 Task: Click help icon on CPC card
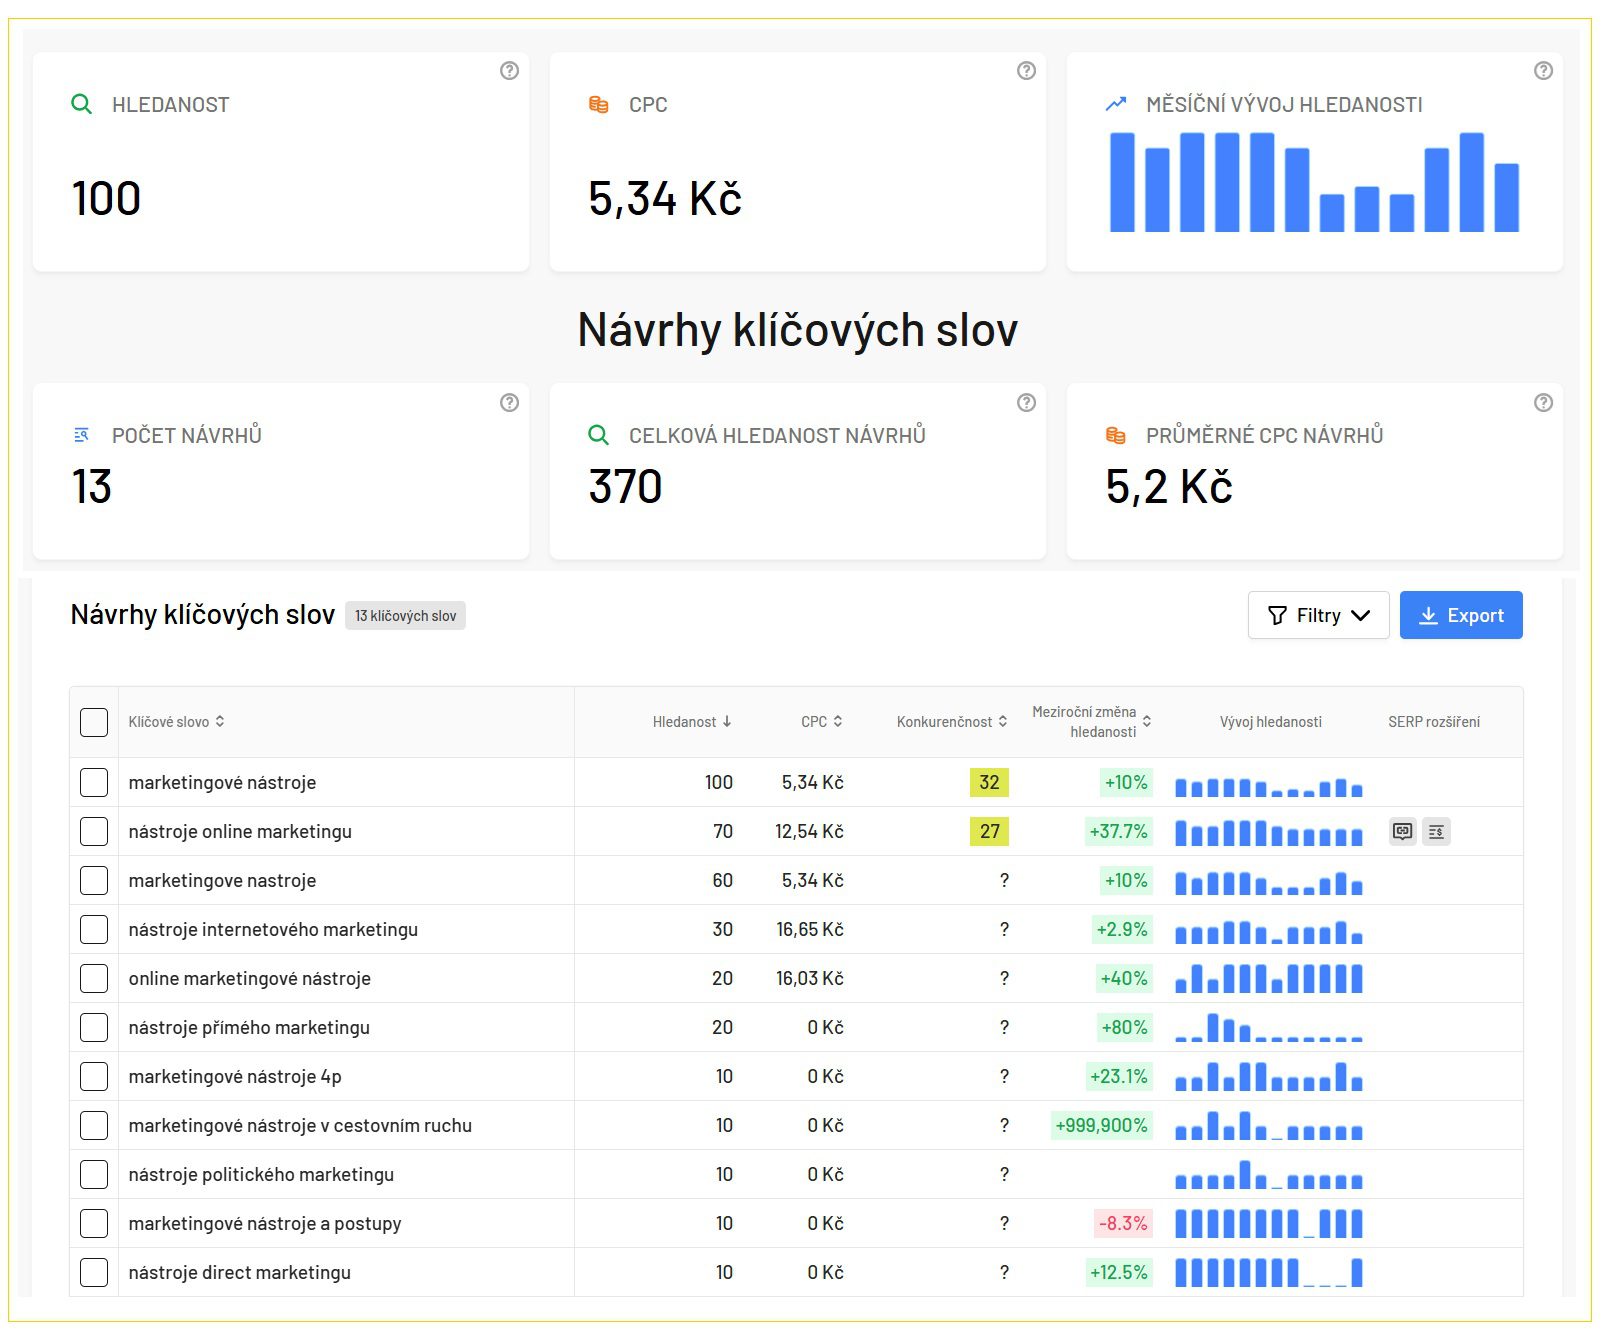[1026, 71]
